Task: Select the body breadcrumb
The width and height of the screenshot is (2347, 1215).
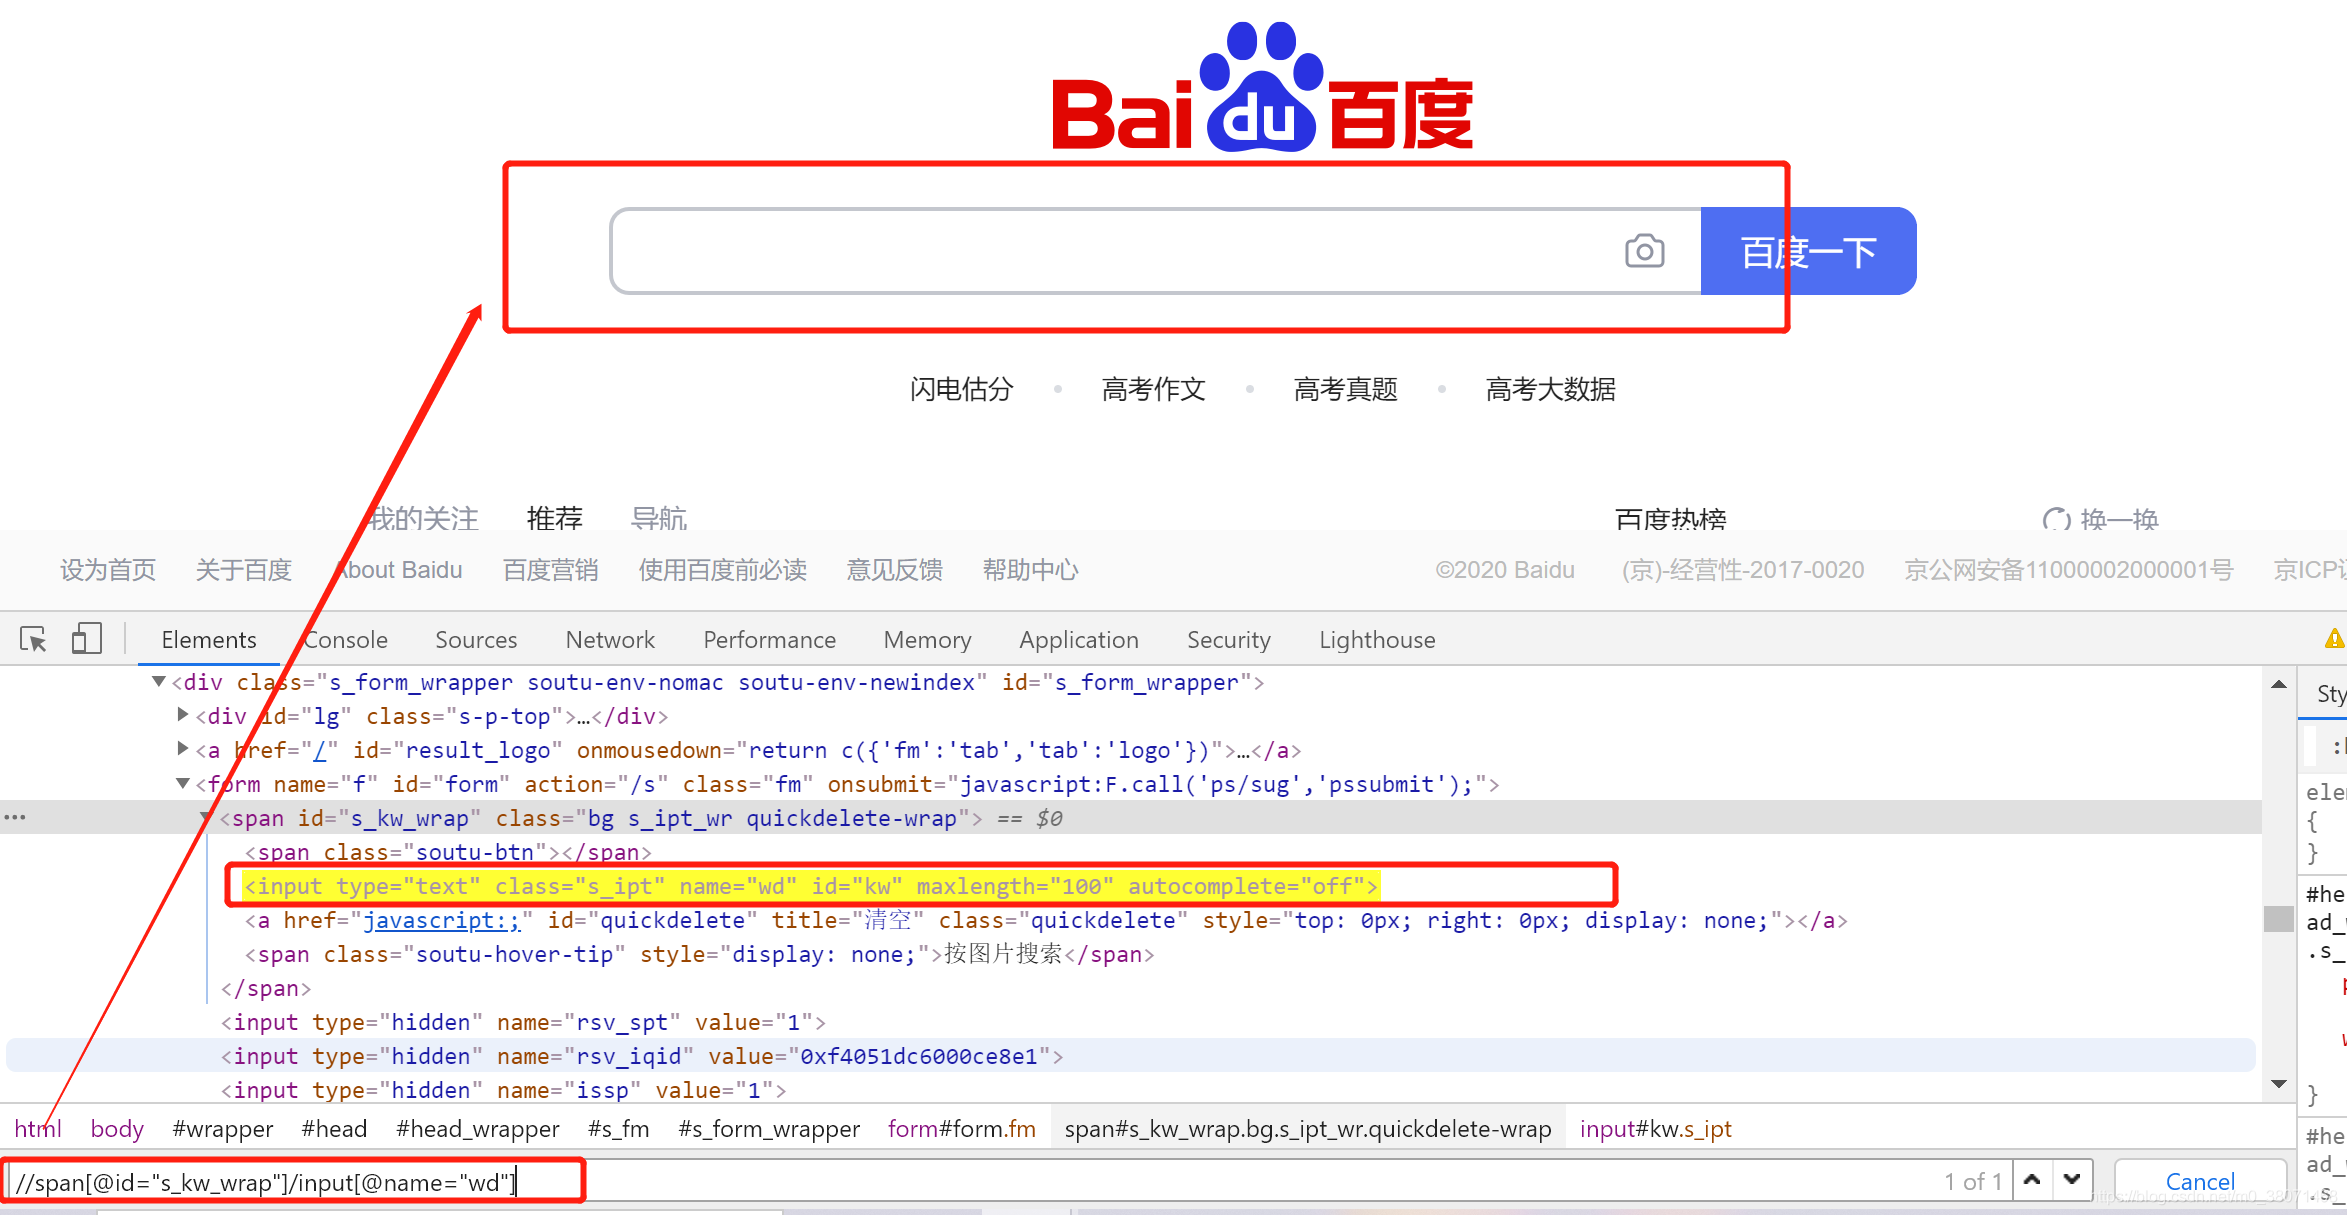Action: coord(117,1128)
